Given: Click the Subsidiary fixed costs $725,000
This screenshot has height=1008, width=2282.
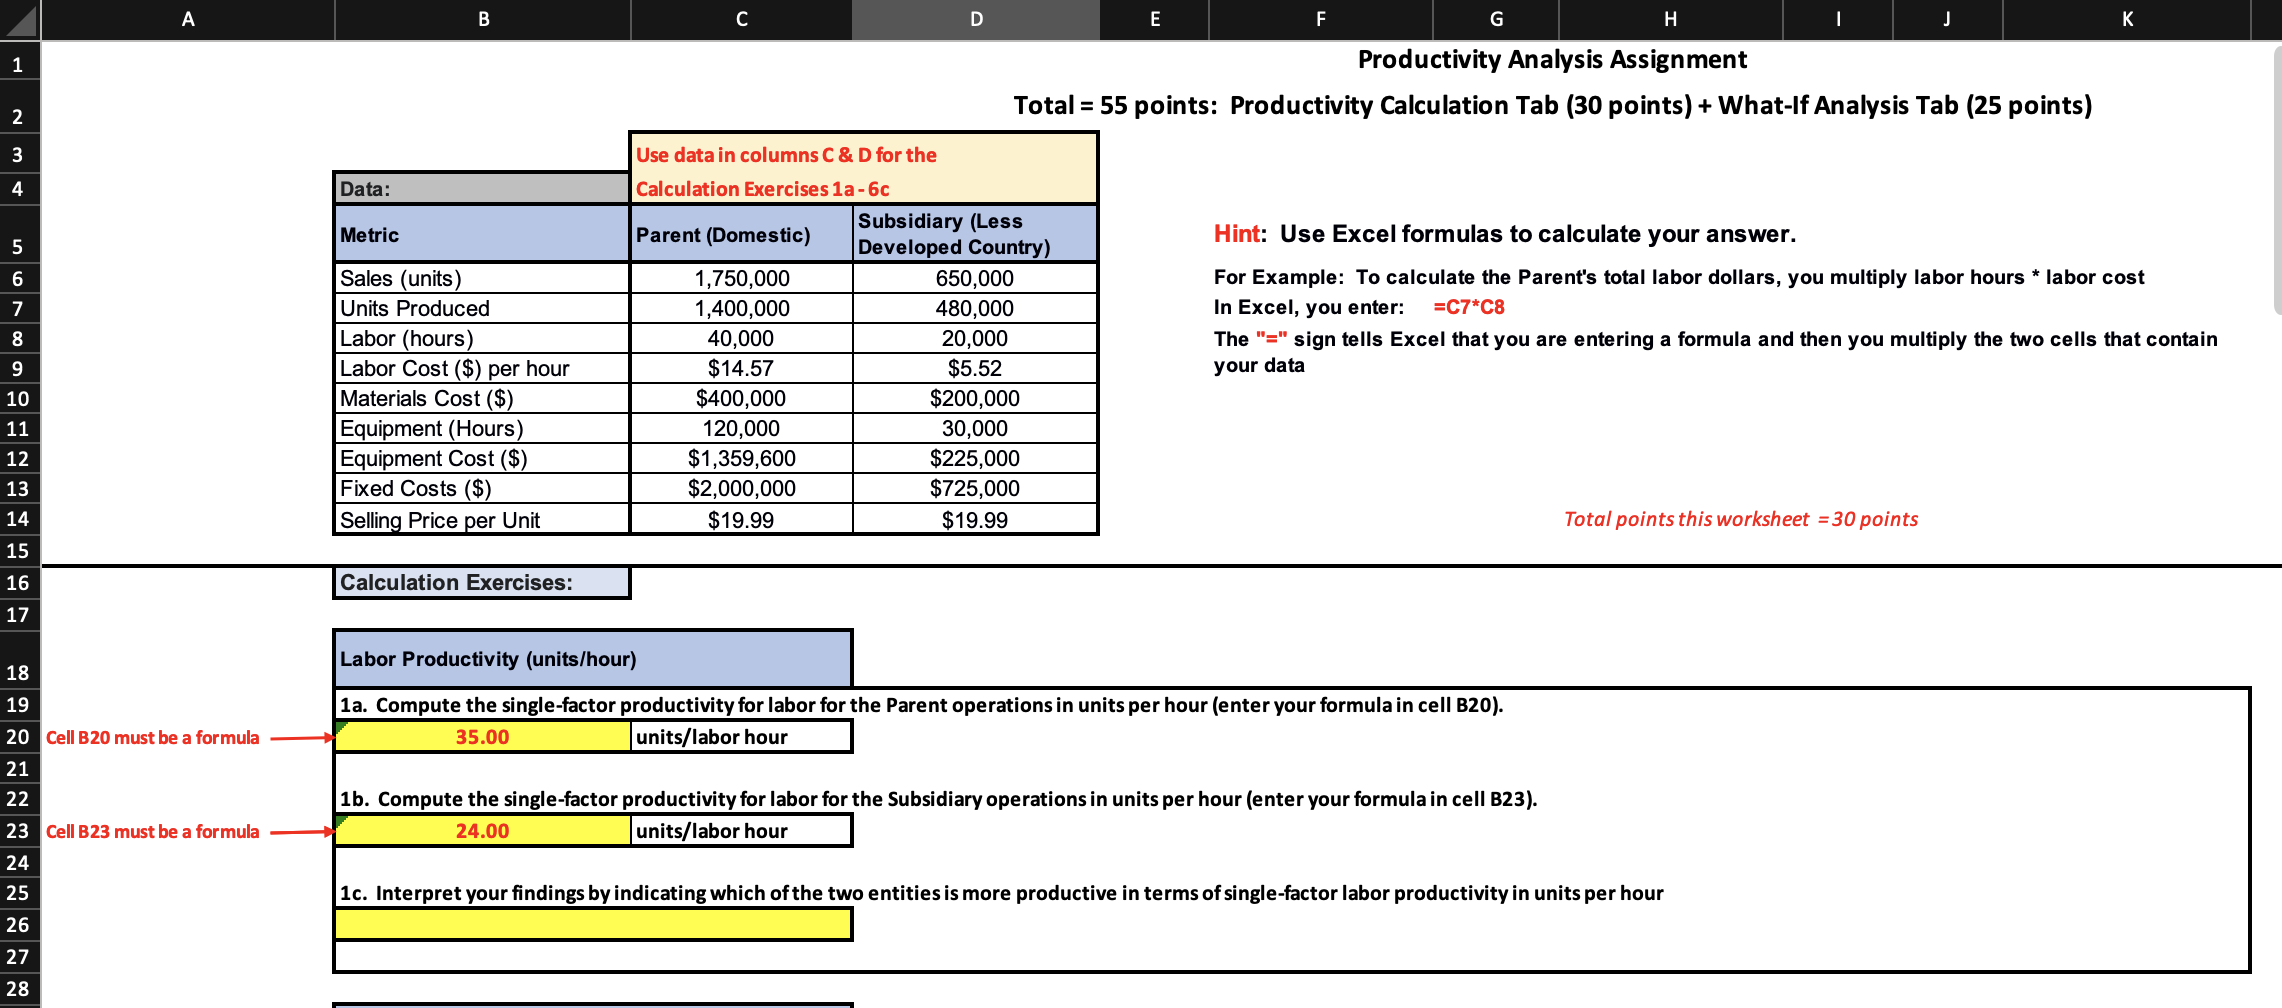Looking at the screenshot, I should click(x=975, y=488).
